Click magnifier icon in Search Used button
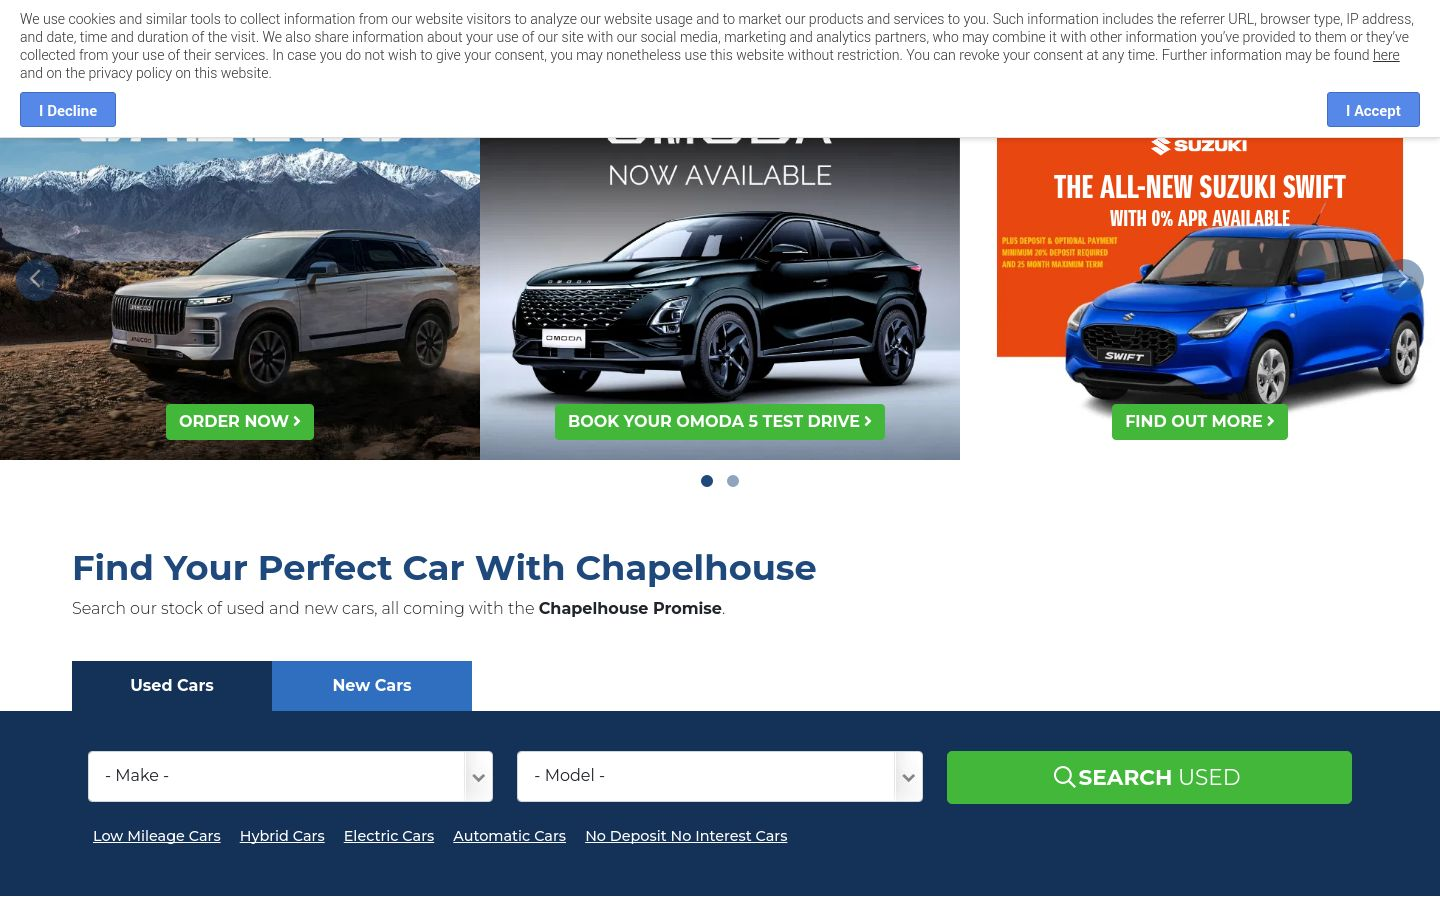 click(1065, 777)
